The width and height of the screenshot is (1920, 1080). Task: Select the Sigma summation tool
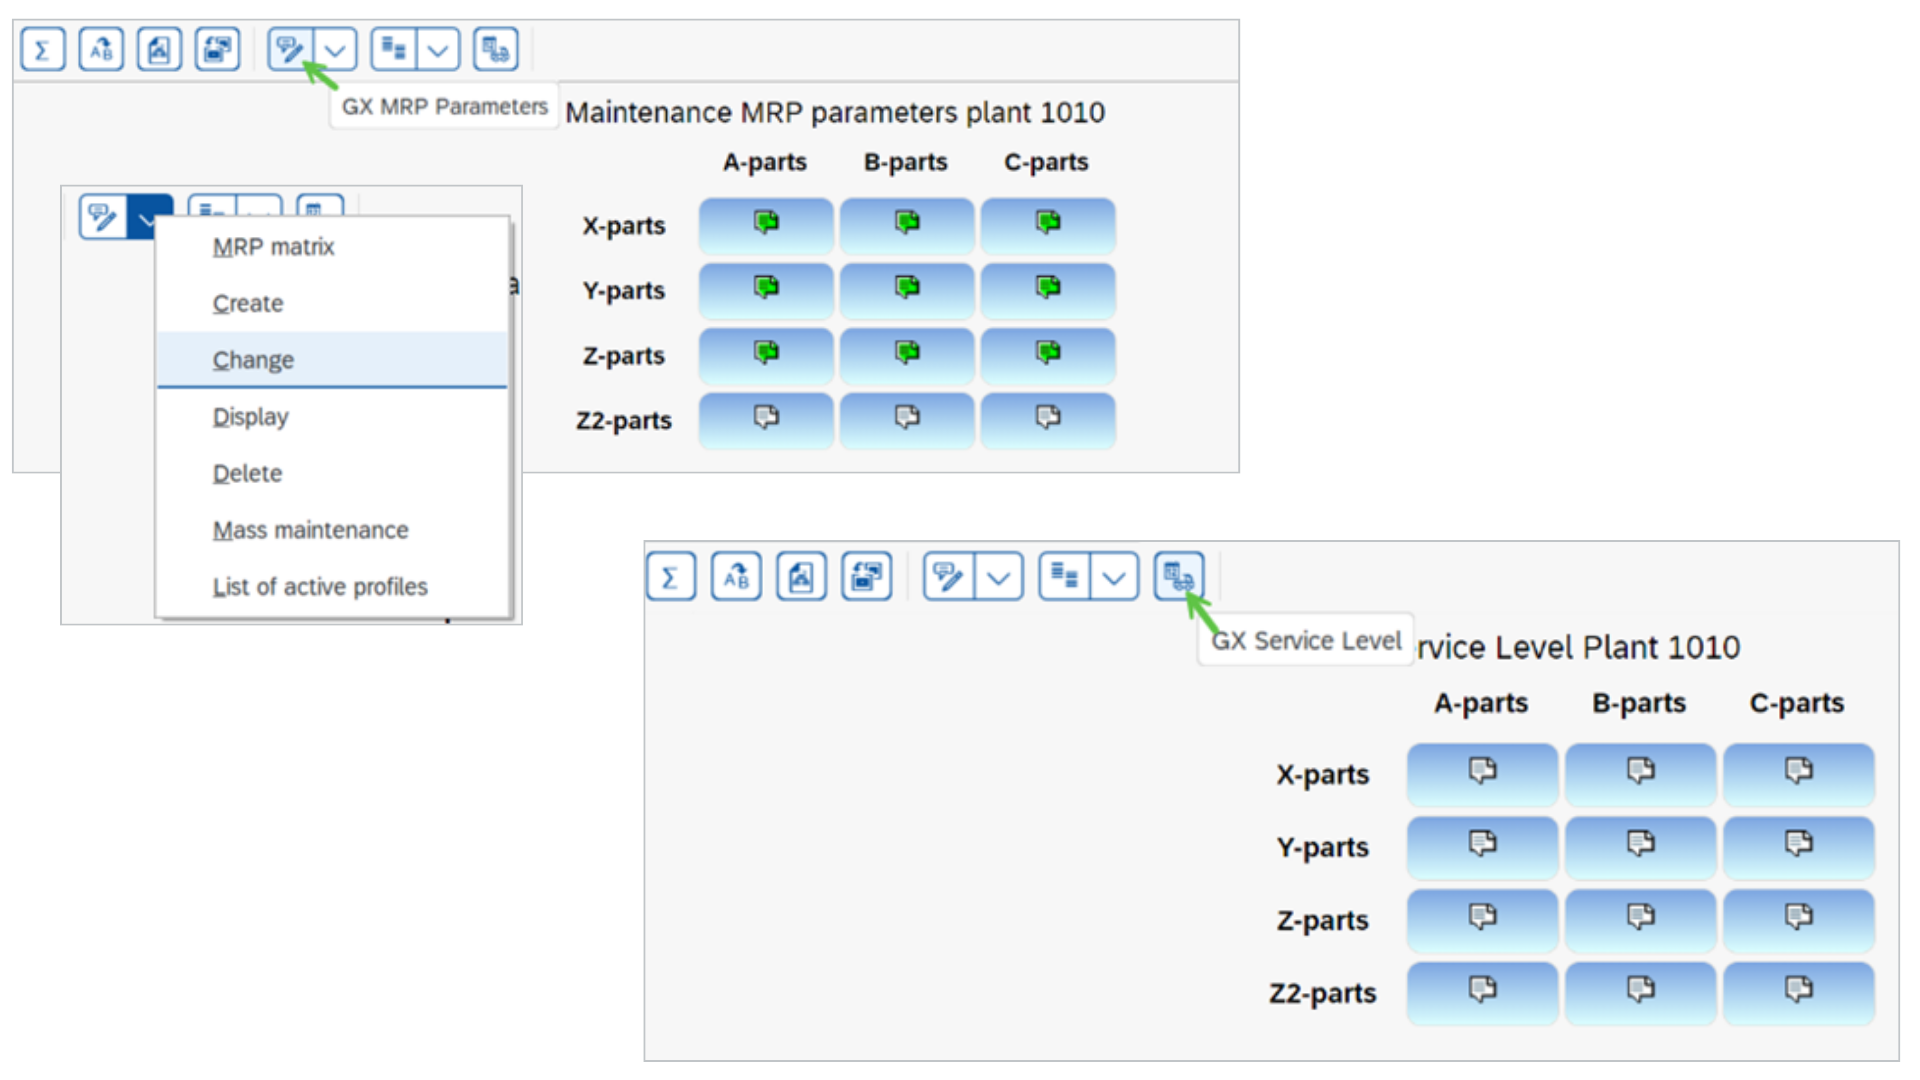click(42, 48)
